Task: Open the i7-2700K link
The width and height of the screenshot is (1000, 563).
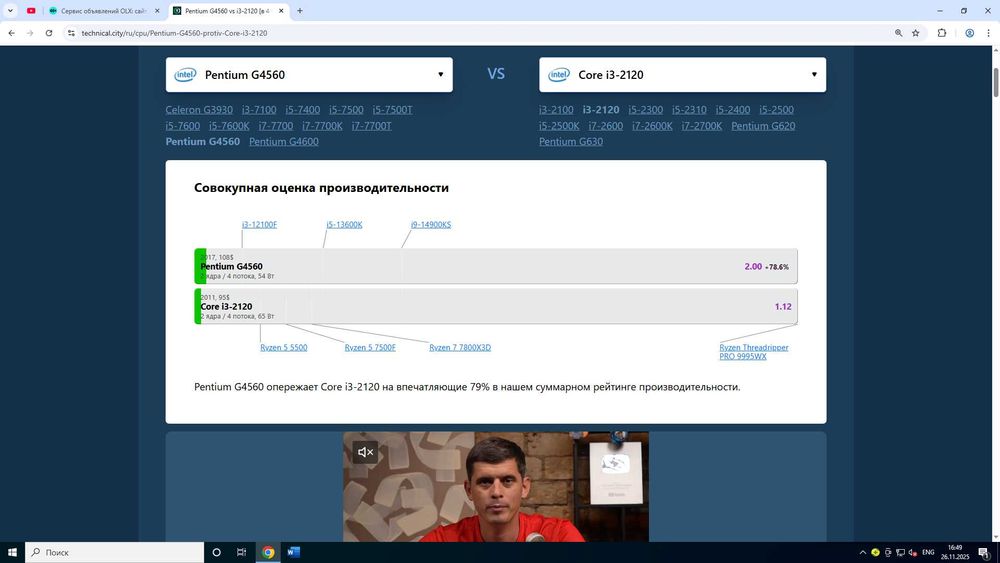Action: click(x=702, y=126)
